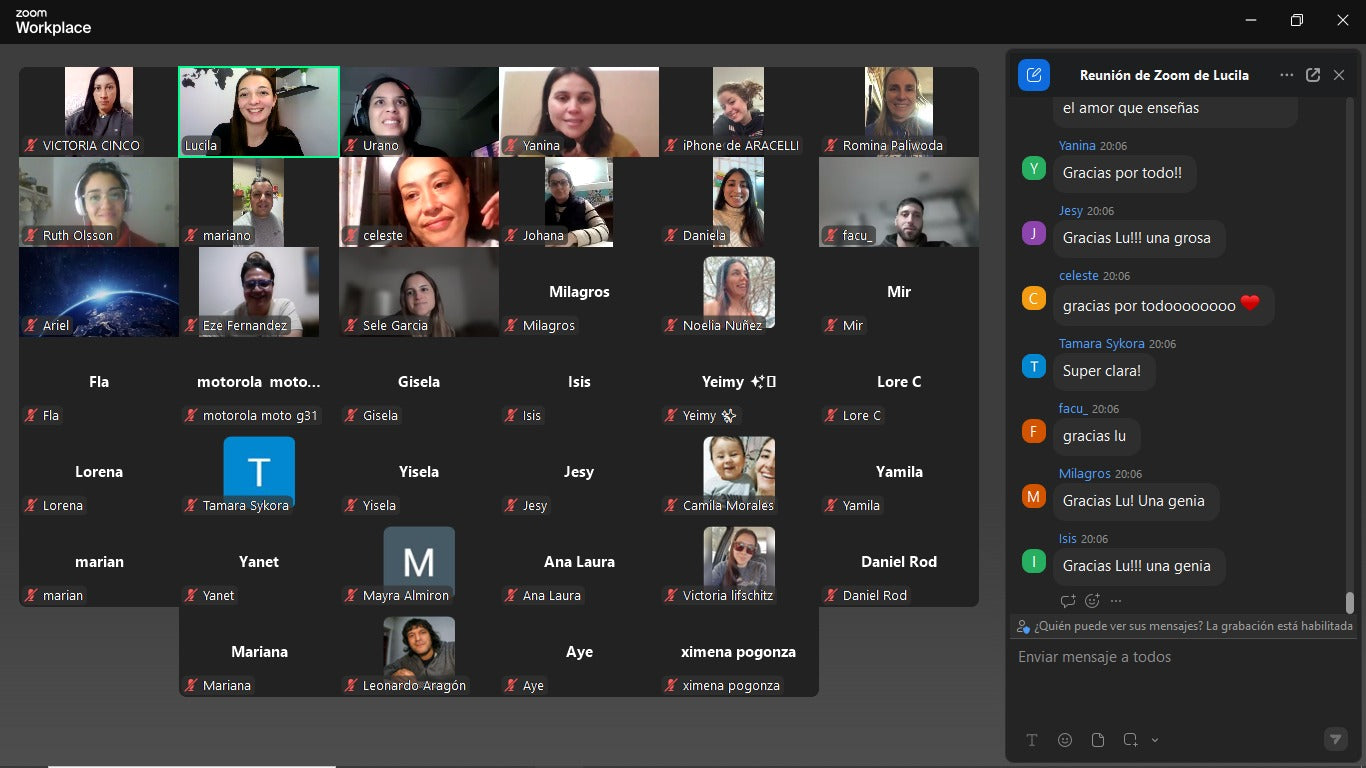The image size is (1366, 768).
Task: Select Lucila's highlighted video tile
Action: 259,112
